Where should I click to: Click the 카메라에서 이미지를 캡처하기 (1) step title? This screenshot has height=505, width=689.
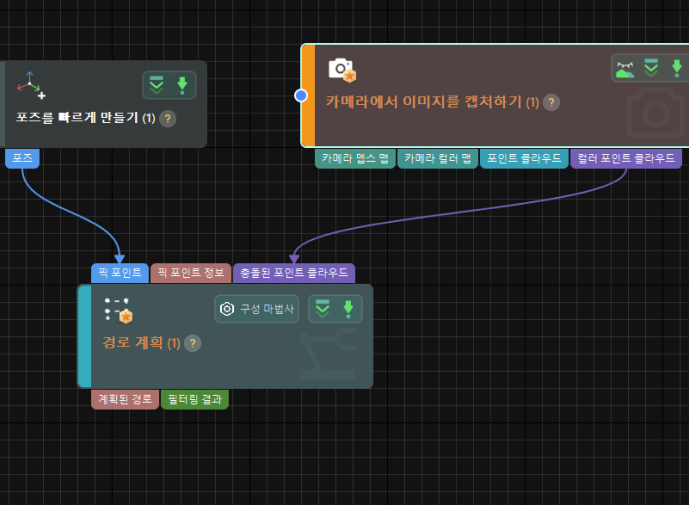click(x=432, y=102)
